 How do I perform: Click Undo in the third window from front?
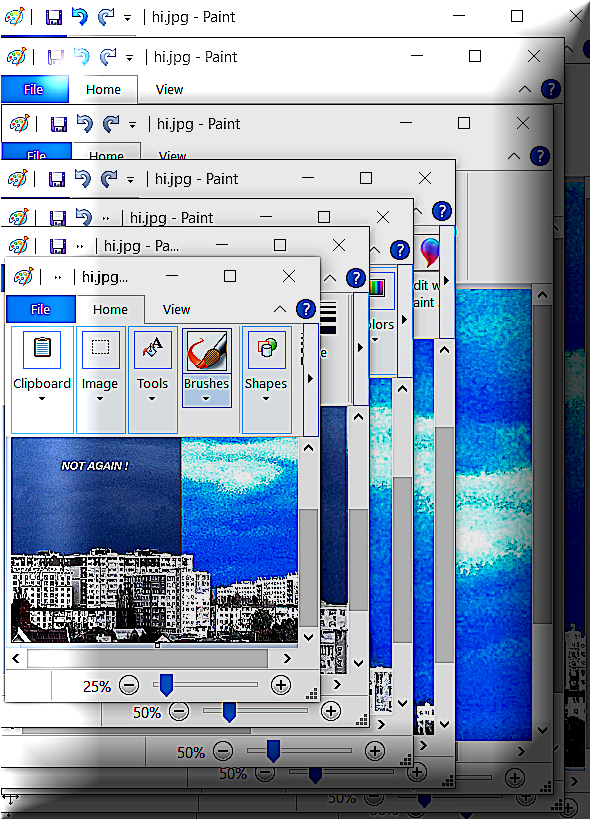click(x=84, y=217)
